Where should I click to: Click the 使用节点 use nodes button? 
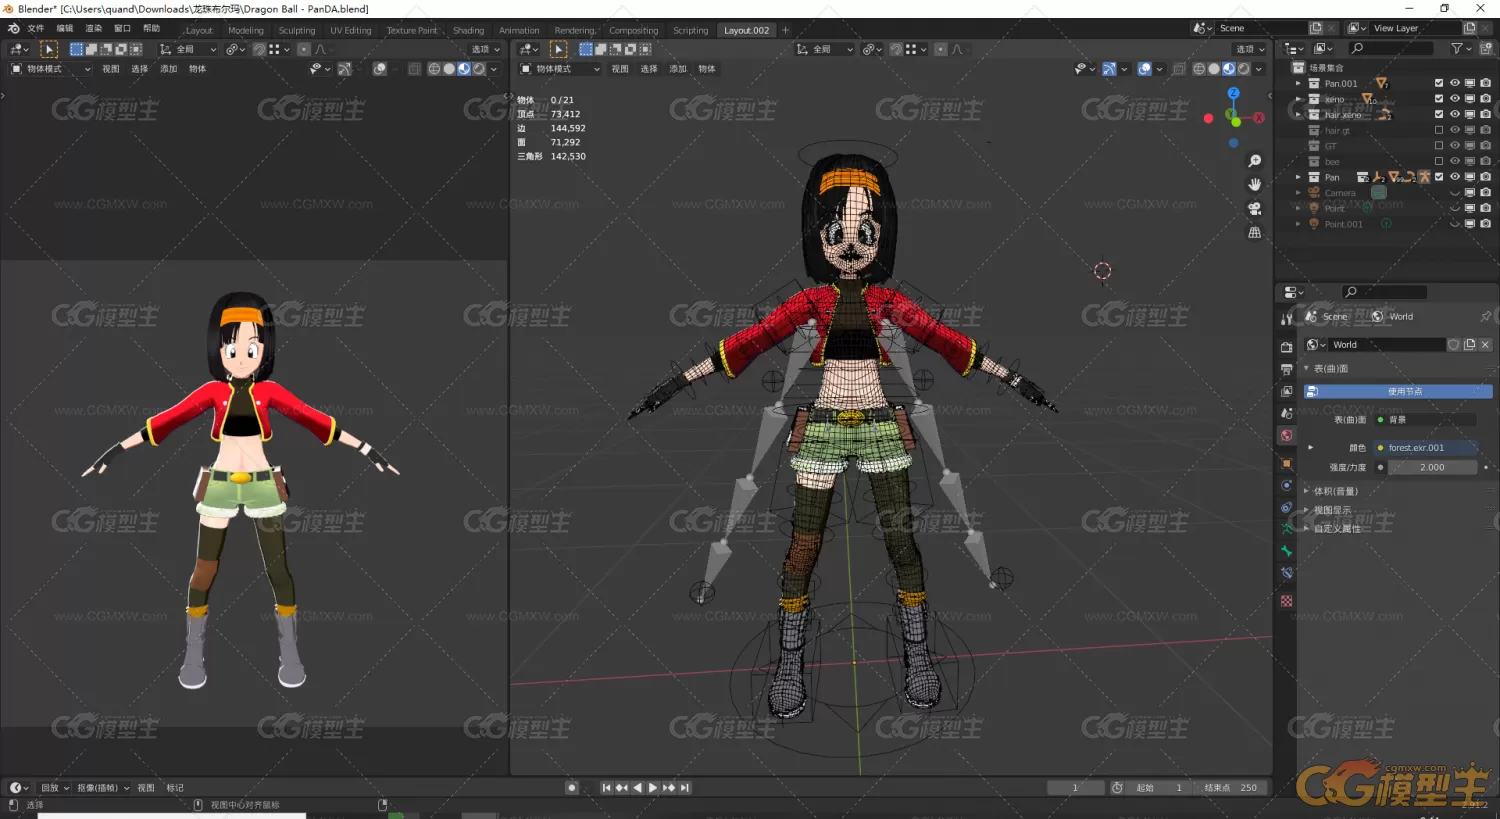pyautogui.click(x=1397, y=391)
